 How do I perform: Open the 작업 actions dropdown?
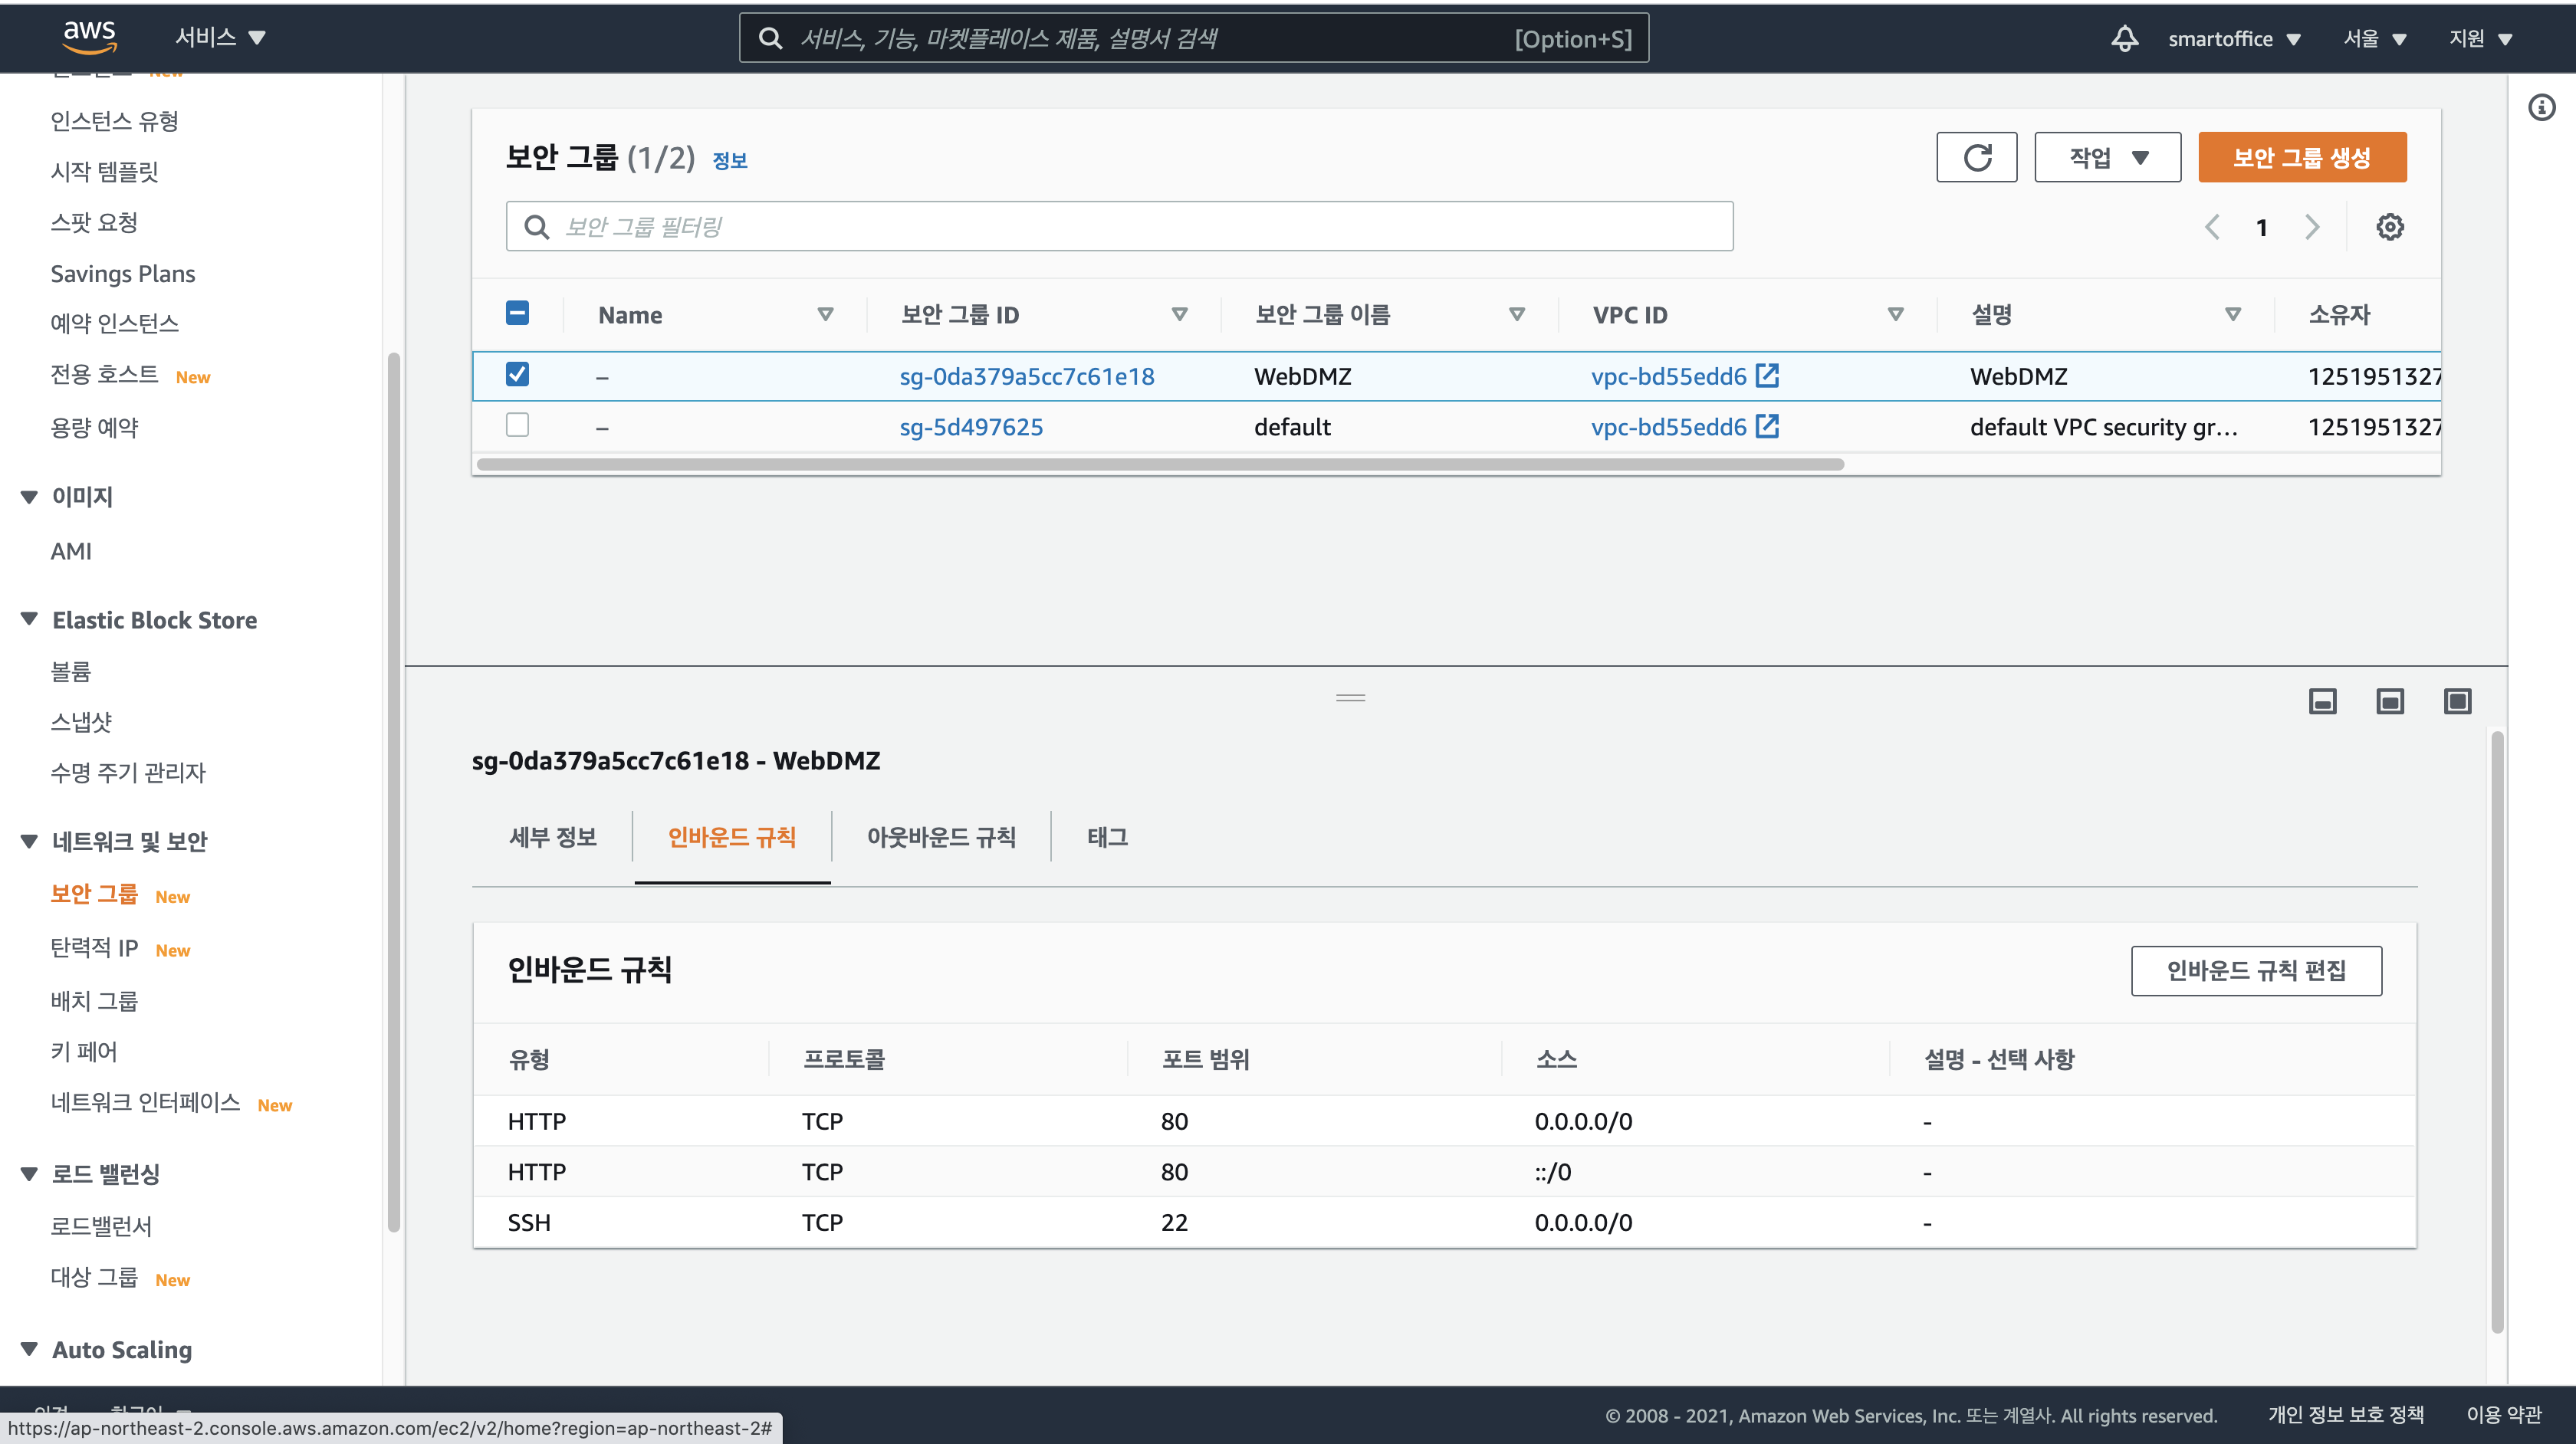[x=2107, y=157]
